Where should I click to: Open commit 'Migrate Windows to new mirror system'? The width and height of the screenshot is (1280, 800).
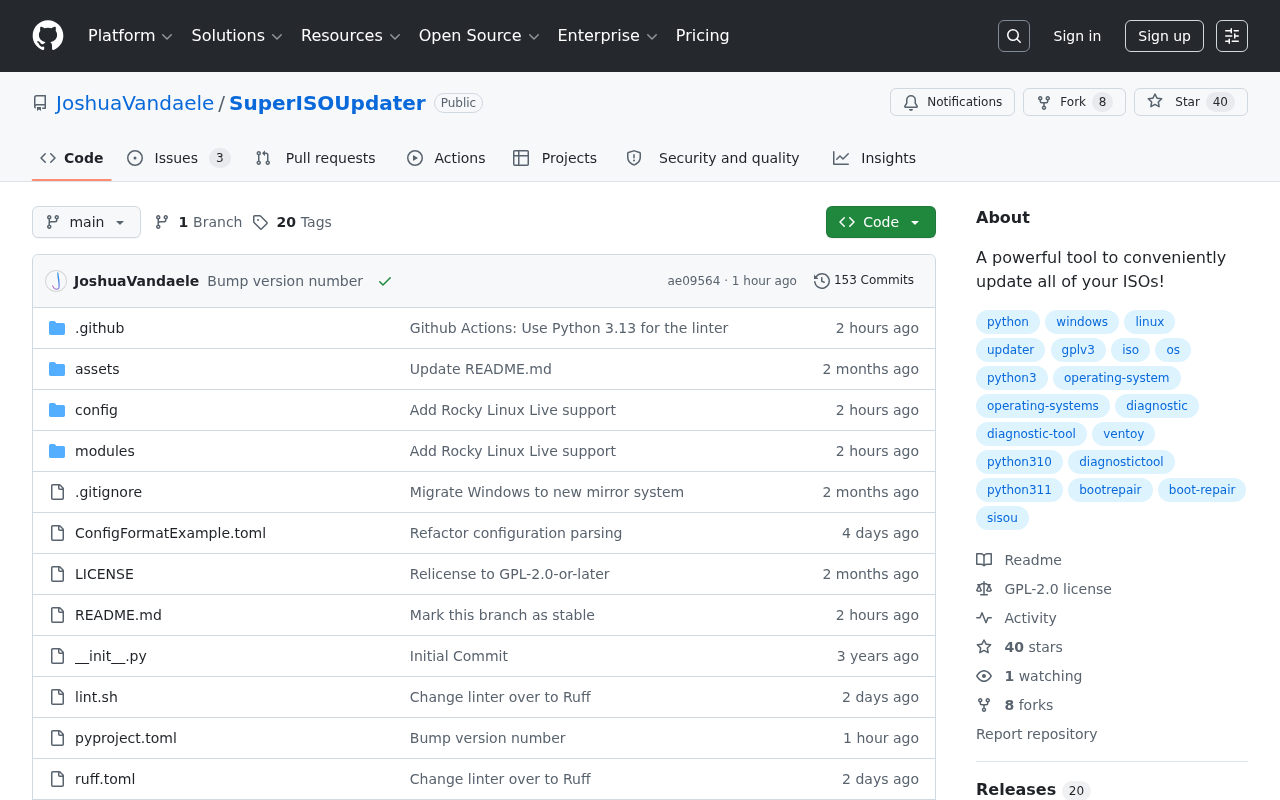tap(547, 492)
